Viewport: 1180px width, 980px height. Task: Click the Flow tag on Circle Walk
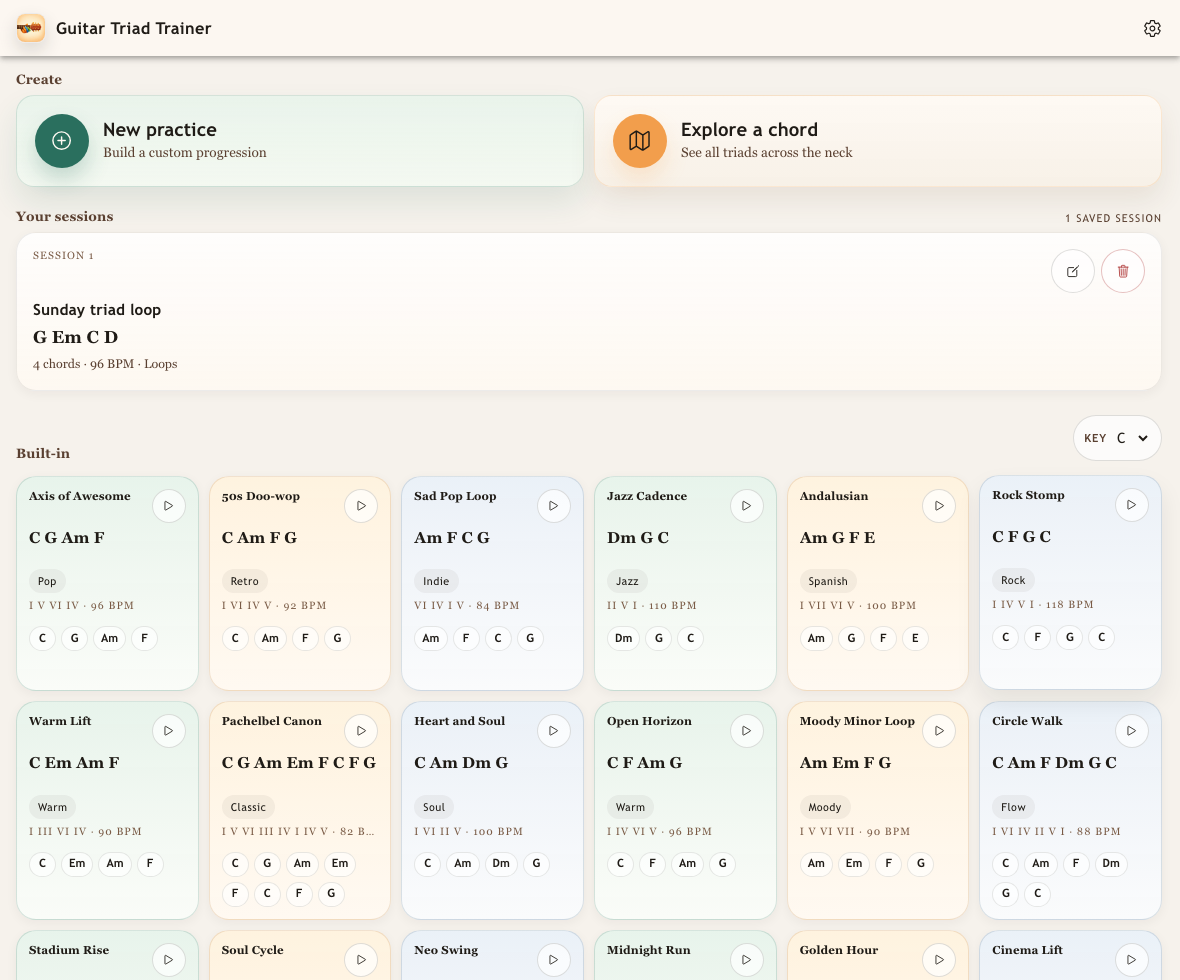[1014, 807]
